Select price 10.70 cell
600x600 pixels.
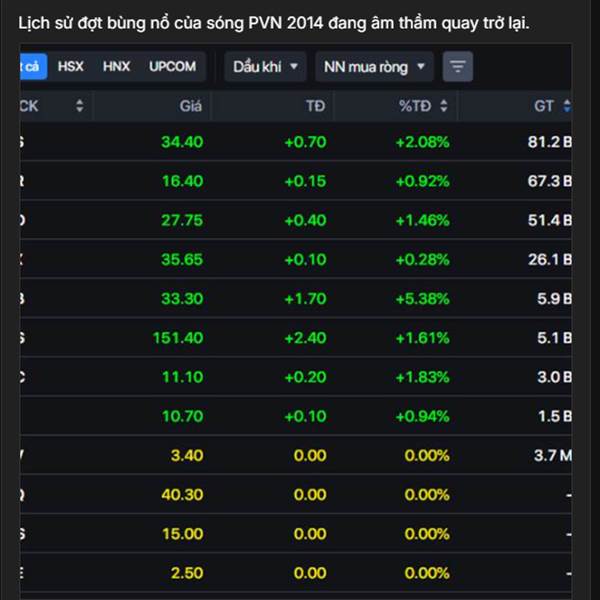coord(183,416)
